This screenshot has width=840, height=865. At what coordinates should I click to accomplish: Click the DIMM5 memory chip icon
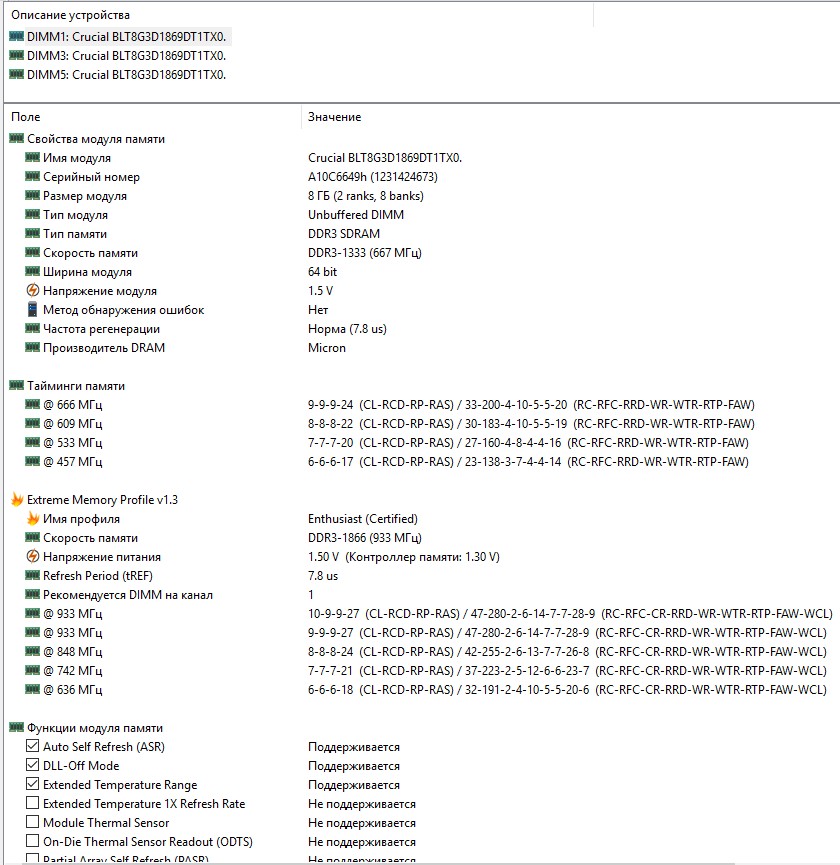click(x=17, y=74)
